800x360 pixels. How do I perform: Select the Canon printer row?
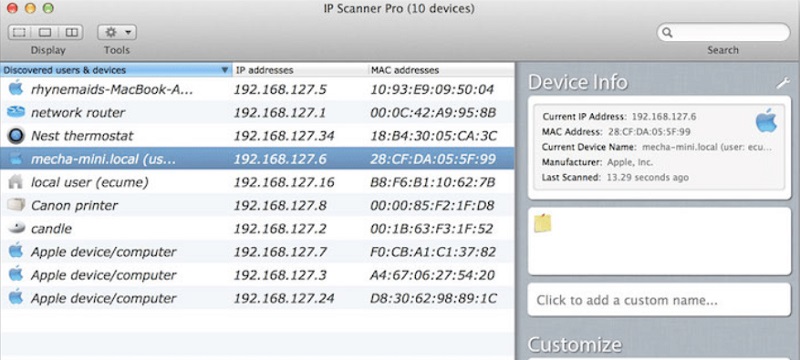coord(257,205)
